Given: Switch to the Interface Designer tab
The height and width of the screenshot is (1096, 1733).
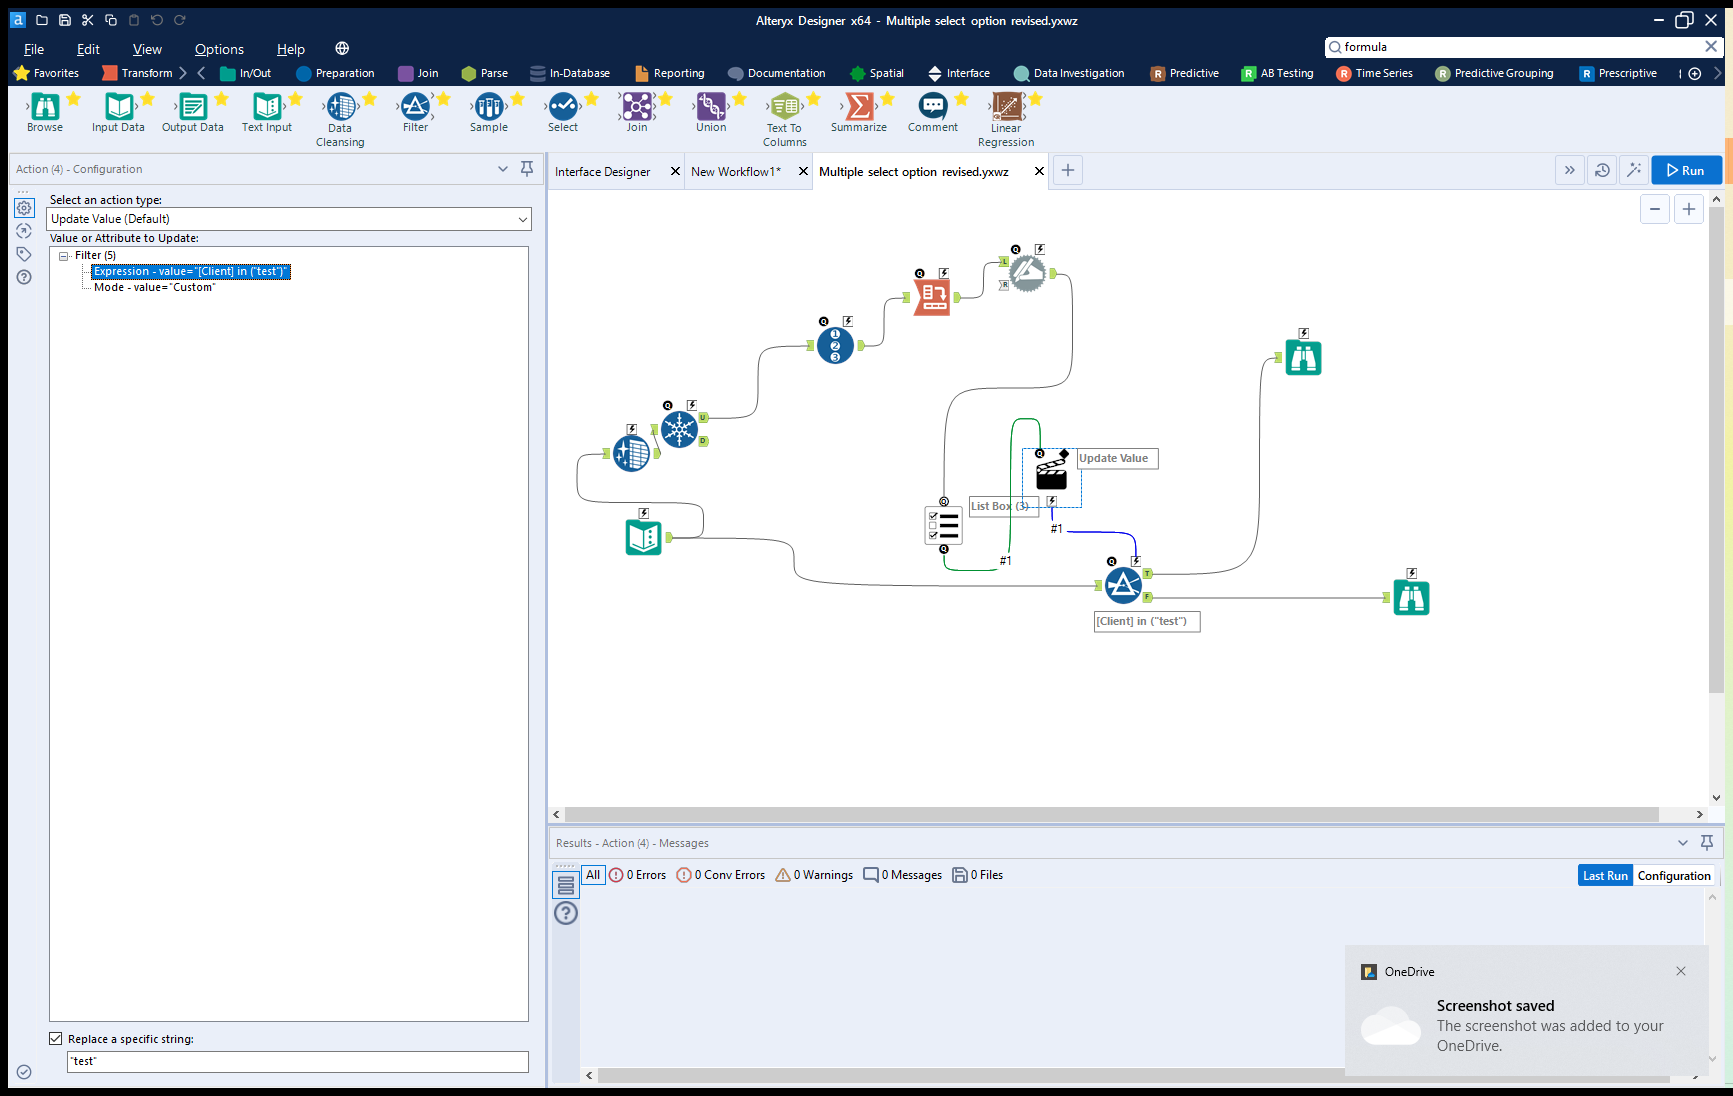Looking at the screenshot, I should (602, 171).
